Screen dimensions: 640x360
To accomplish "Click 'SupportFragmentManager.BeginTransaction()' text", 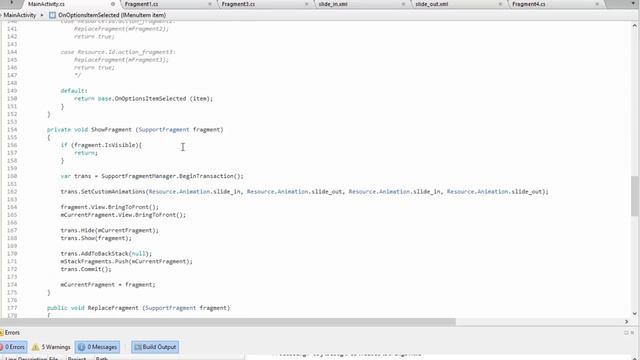I will (170, 176).
